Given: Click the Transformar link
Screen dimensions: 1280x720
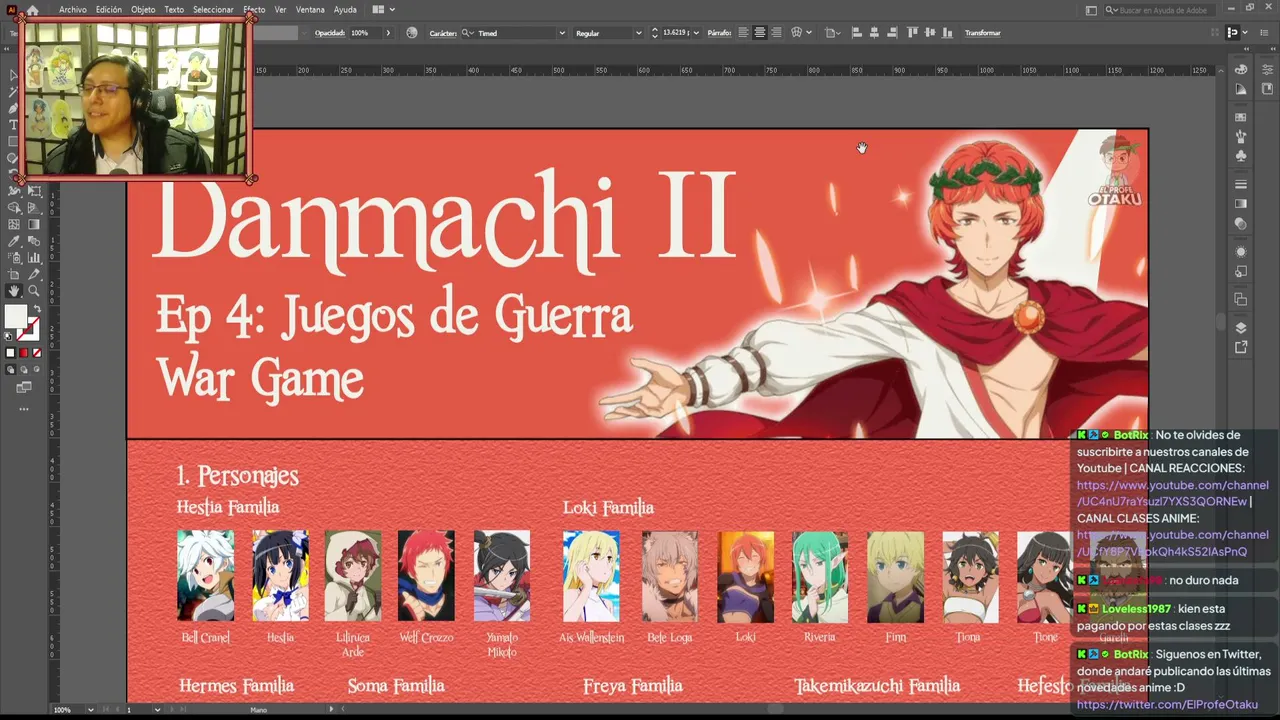Looking at the screenshot, I should point(983,33).
